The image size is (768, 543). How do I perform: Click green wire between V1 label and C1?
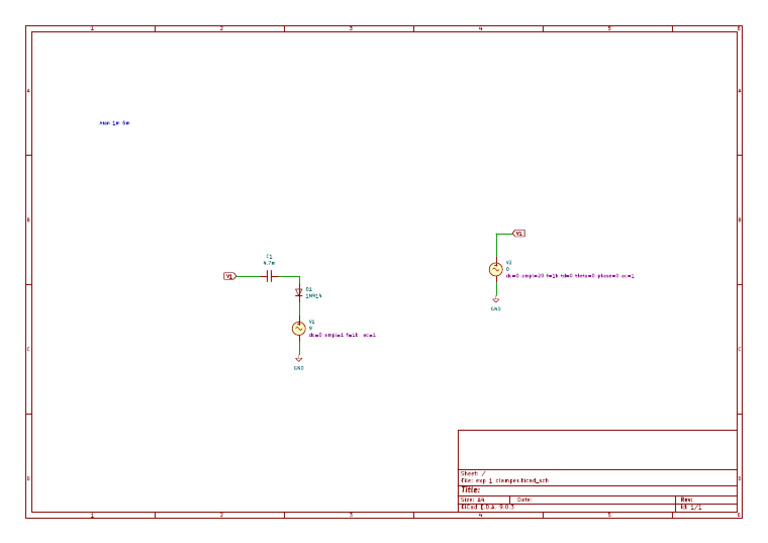coord(250,277)
